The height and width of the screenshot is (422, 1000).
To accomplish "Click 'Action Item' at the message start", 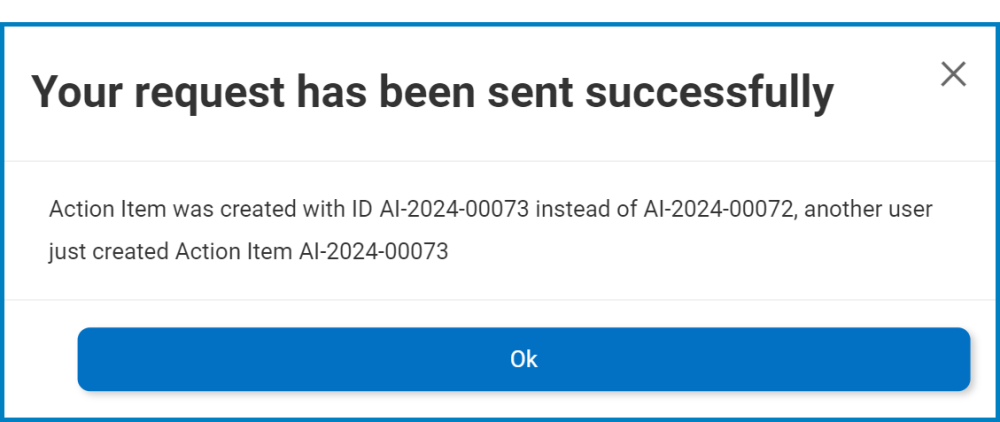I will tap(95, 210).
